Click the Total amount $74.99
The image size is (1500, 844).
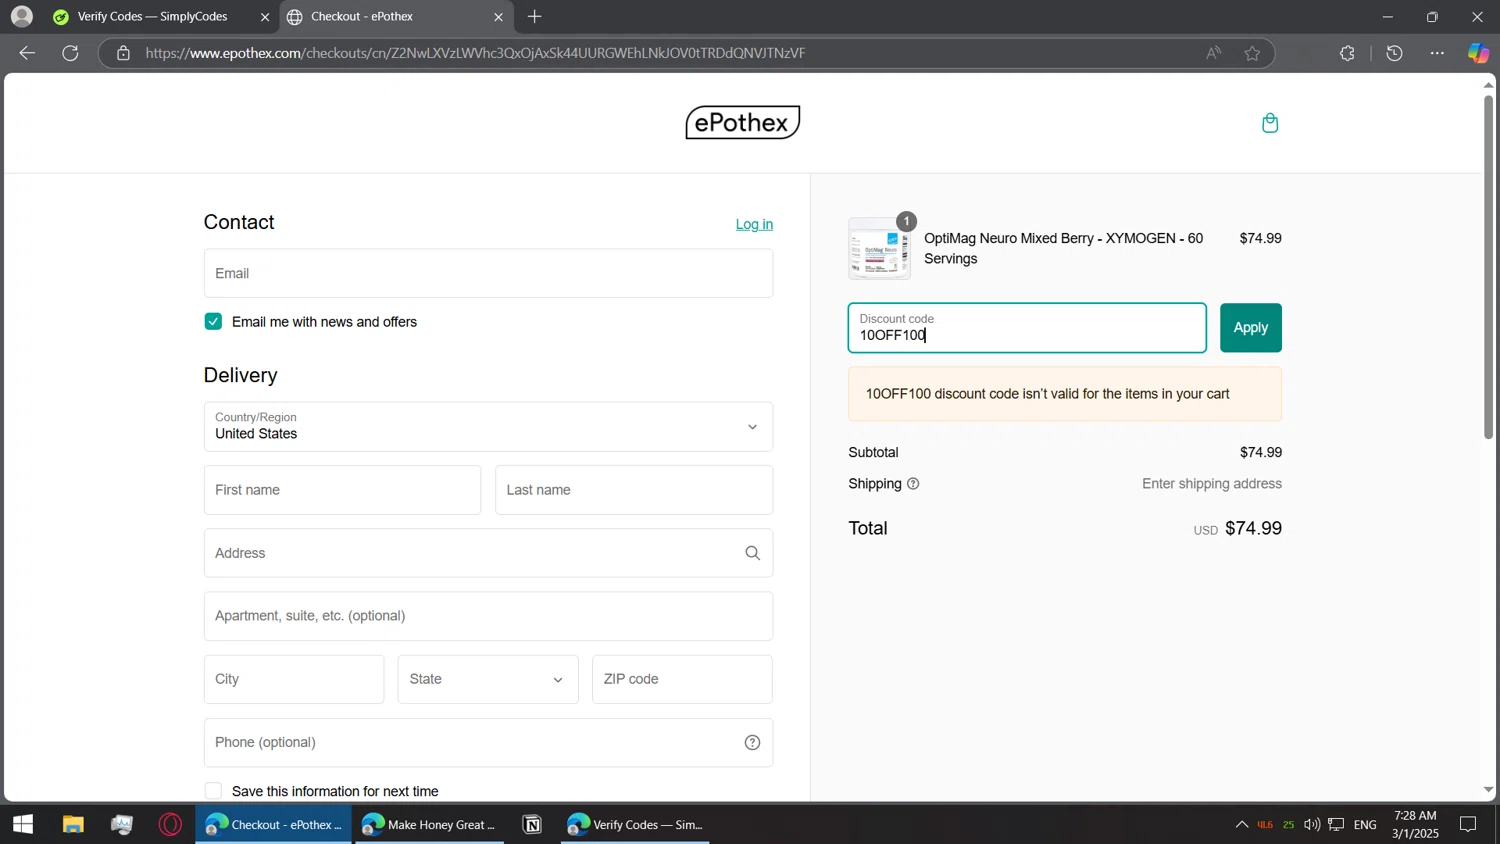(x=1253, y=528)
